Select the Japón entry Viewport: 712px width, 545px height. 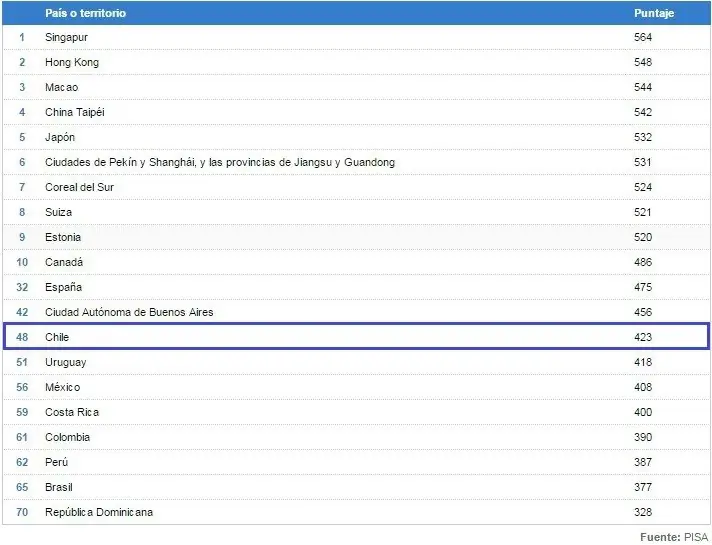point(59,137)
